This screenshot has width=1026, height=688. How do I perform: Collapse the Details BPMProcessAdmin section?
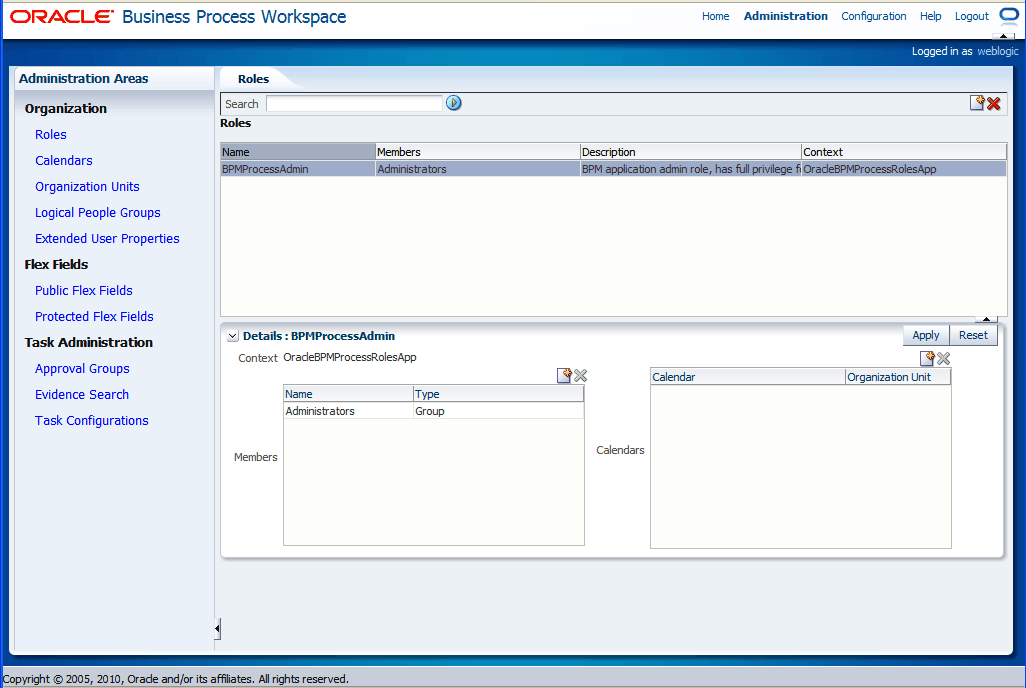click(x=232, y=336)
